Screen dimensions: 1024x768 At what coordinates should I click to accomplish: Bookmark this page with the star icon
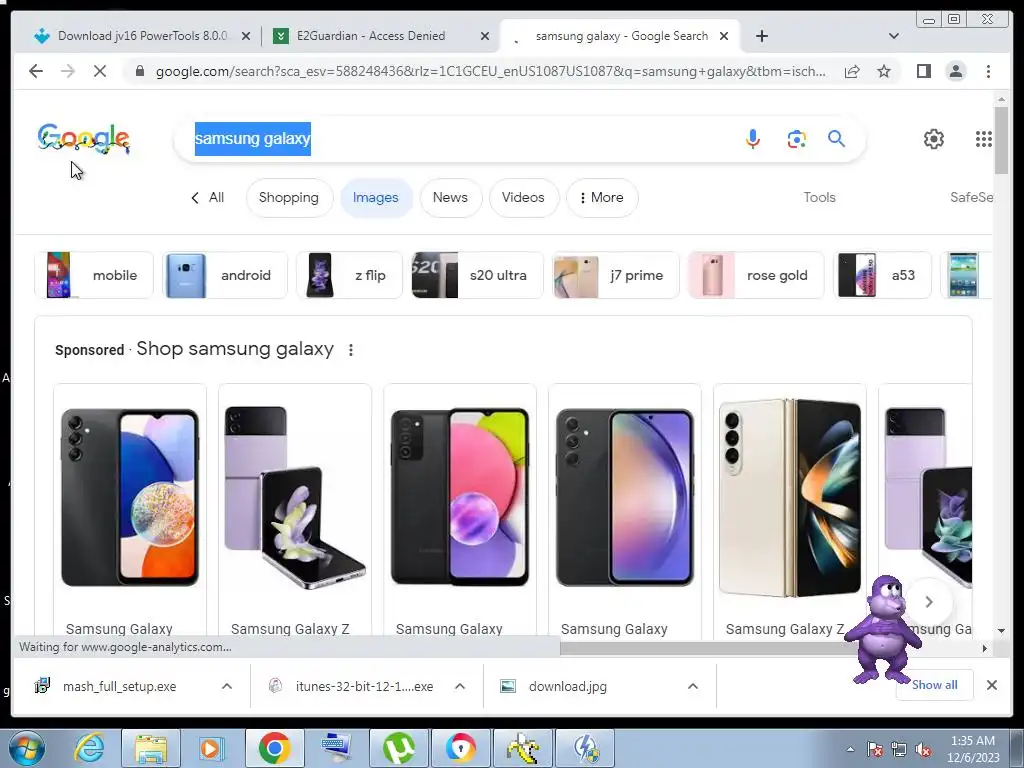[884, 71]
